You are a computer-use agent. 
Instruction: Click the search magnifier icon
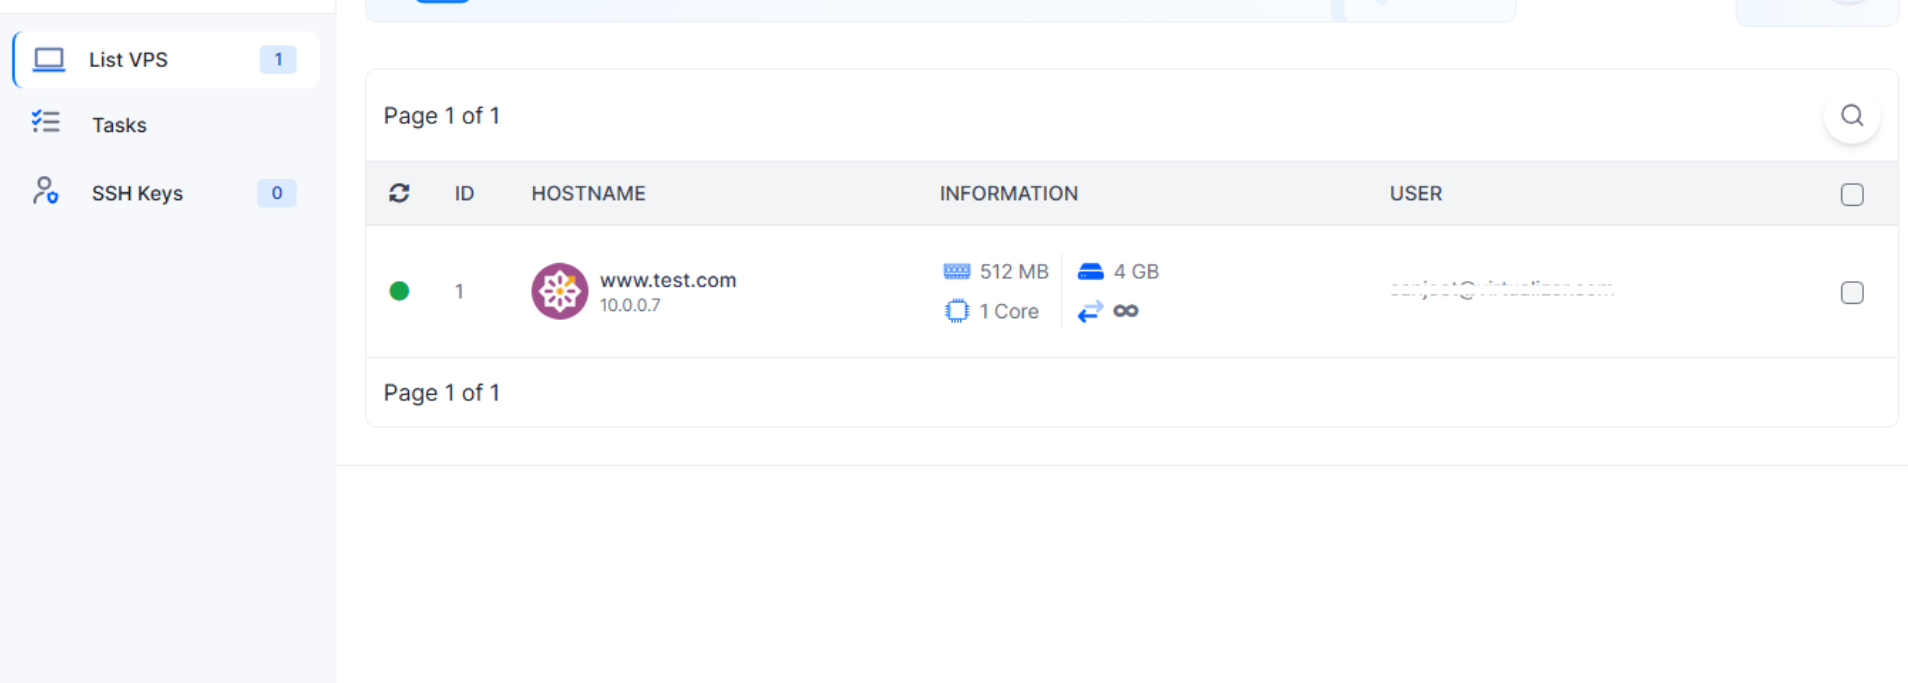click(1851, 116)
